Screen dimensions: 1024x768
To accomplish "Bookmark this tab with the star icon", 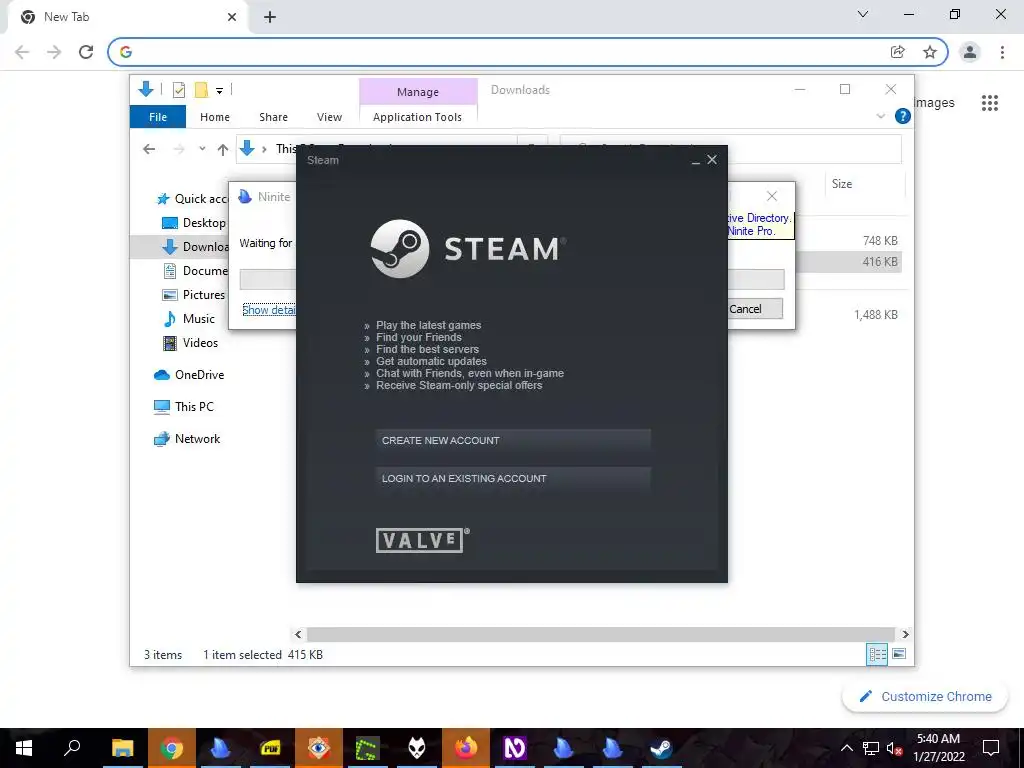I will [x=930, y=52].
